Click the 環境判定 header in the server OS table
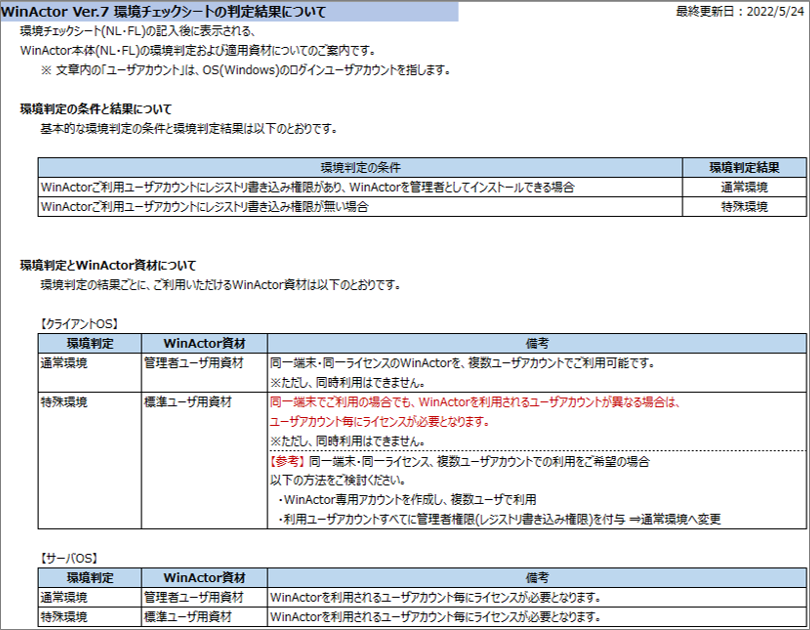810x630 pixels. (90, 578)
